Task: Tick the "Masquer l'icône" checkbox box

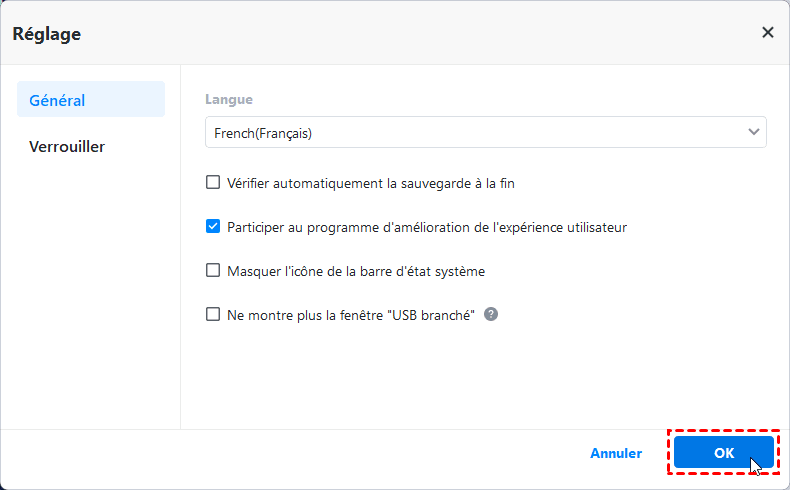Action: (213, 270)
